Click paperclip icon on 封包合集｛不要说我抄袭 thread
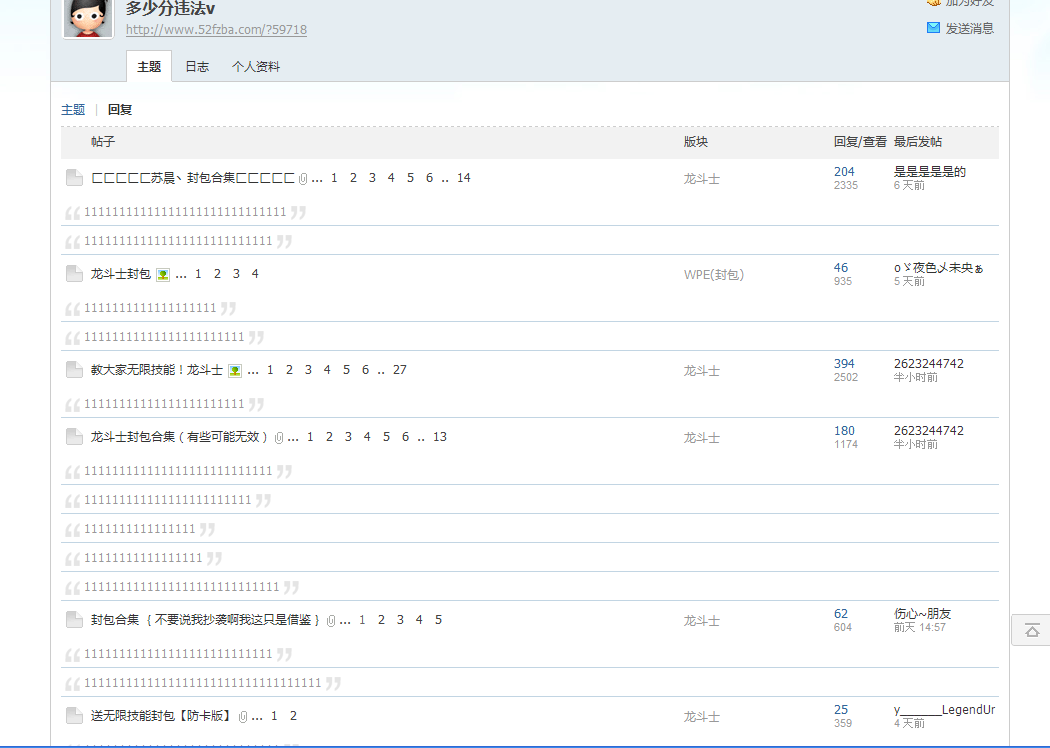The height and width of the screenshot is (748, 1050). point(331,621)
